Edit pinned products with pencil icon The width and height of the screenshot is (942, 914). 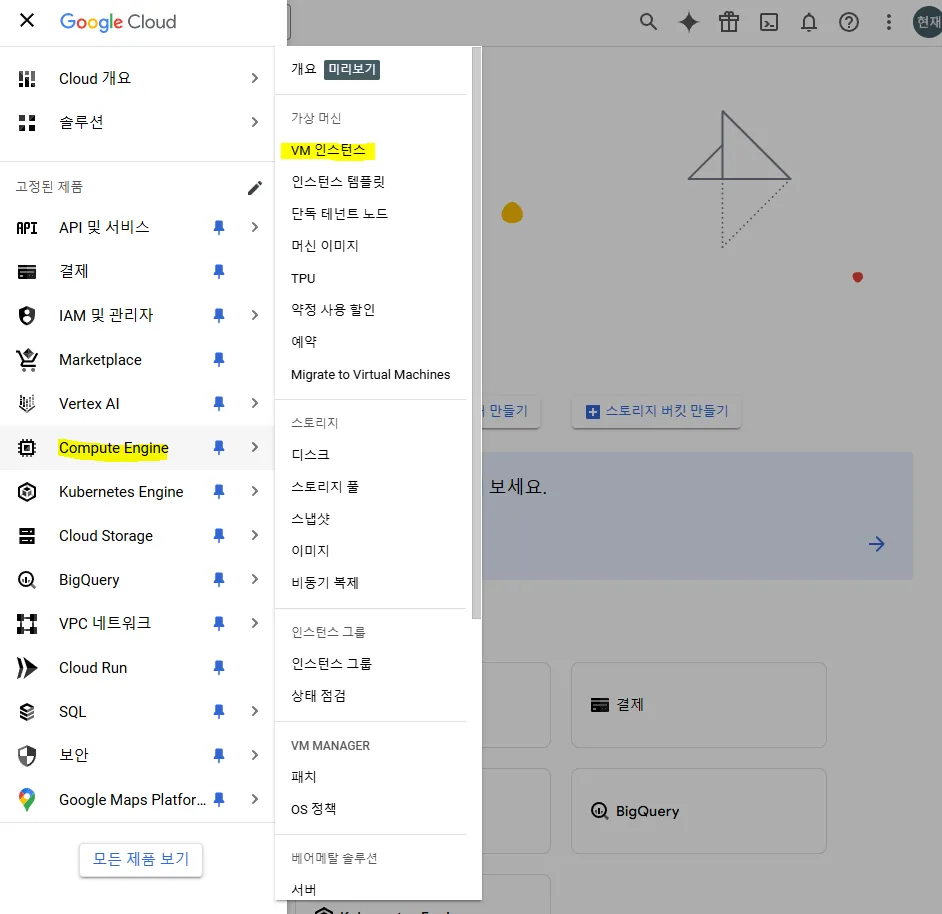click(255, 187)
